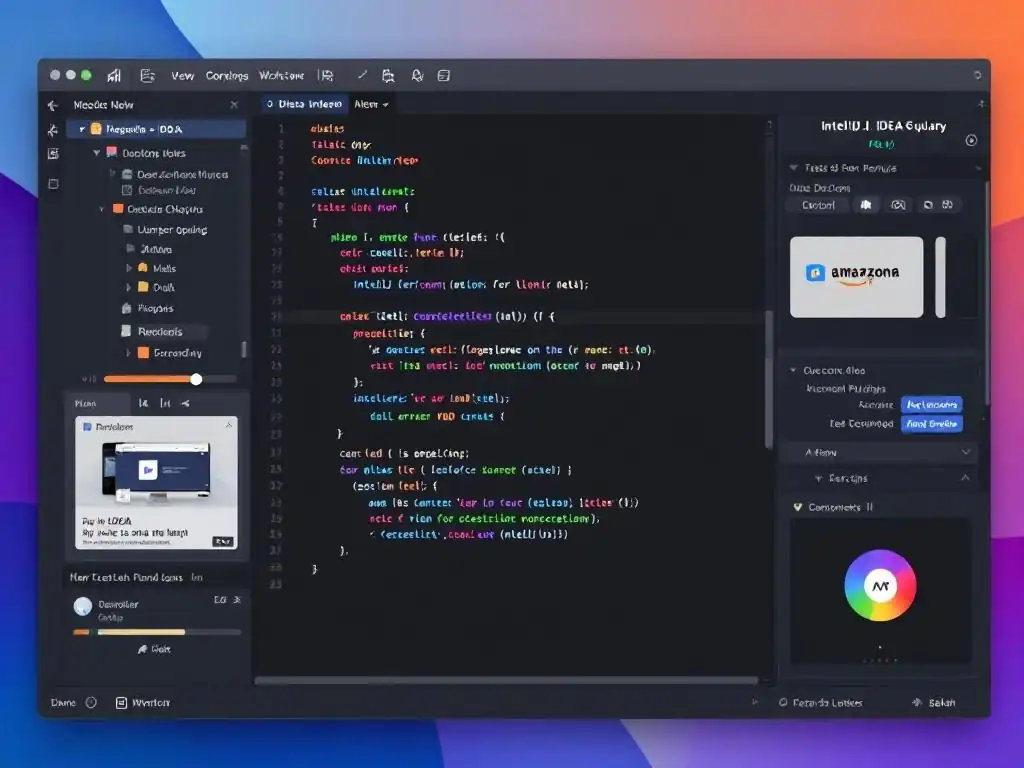Click the back arrow icon in the left sidebar
The image size is (1024, 768).
(x=53, y=105)
